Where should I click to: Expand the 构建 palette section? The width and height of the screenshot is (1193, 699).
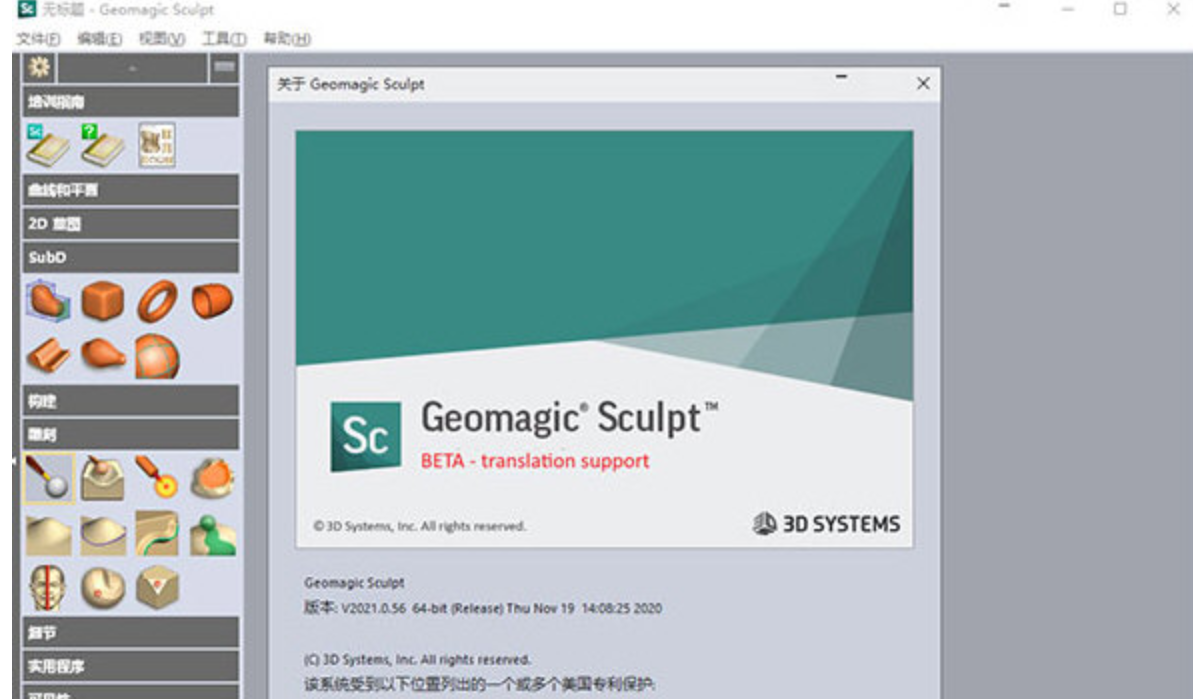pos(130,401)
